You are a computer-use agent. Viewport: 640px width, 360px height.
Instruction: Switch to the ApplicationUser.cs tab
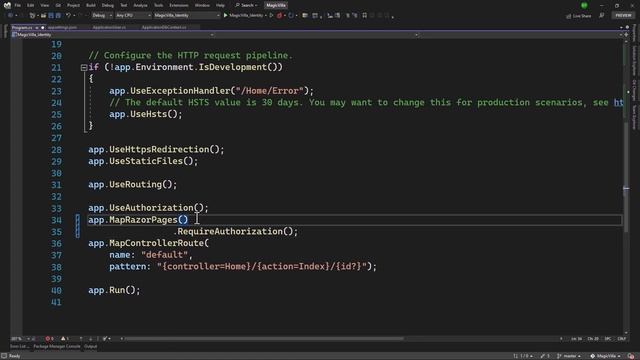coord(109,27)
